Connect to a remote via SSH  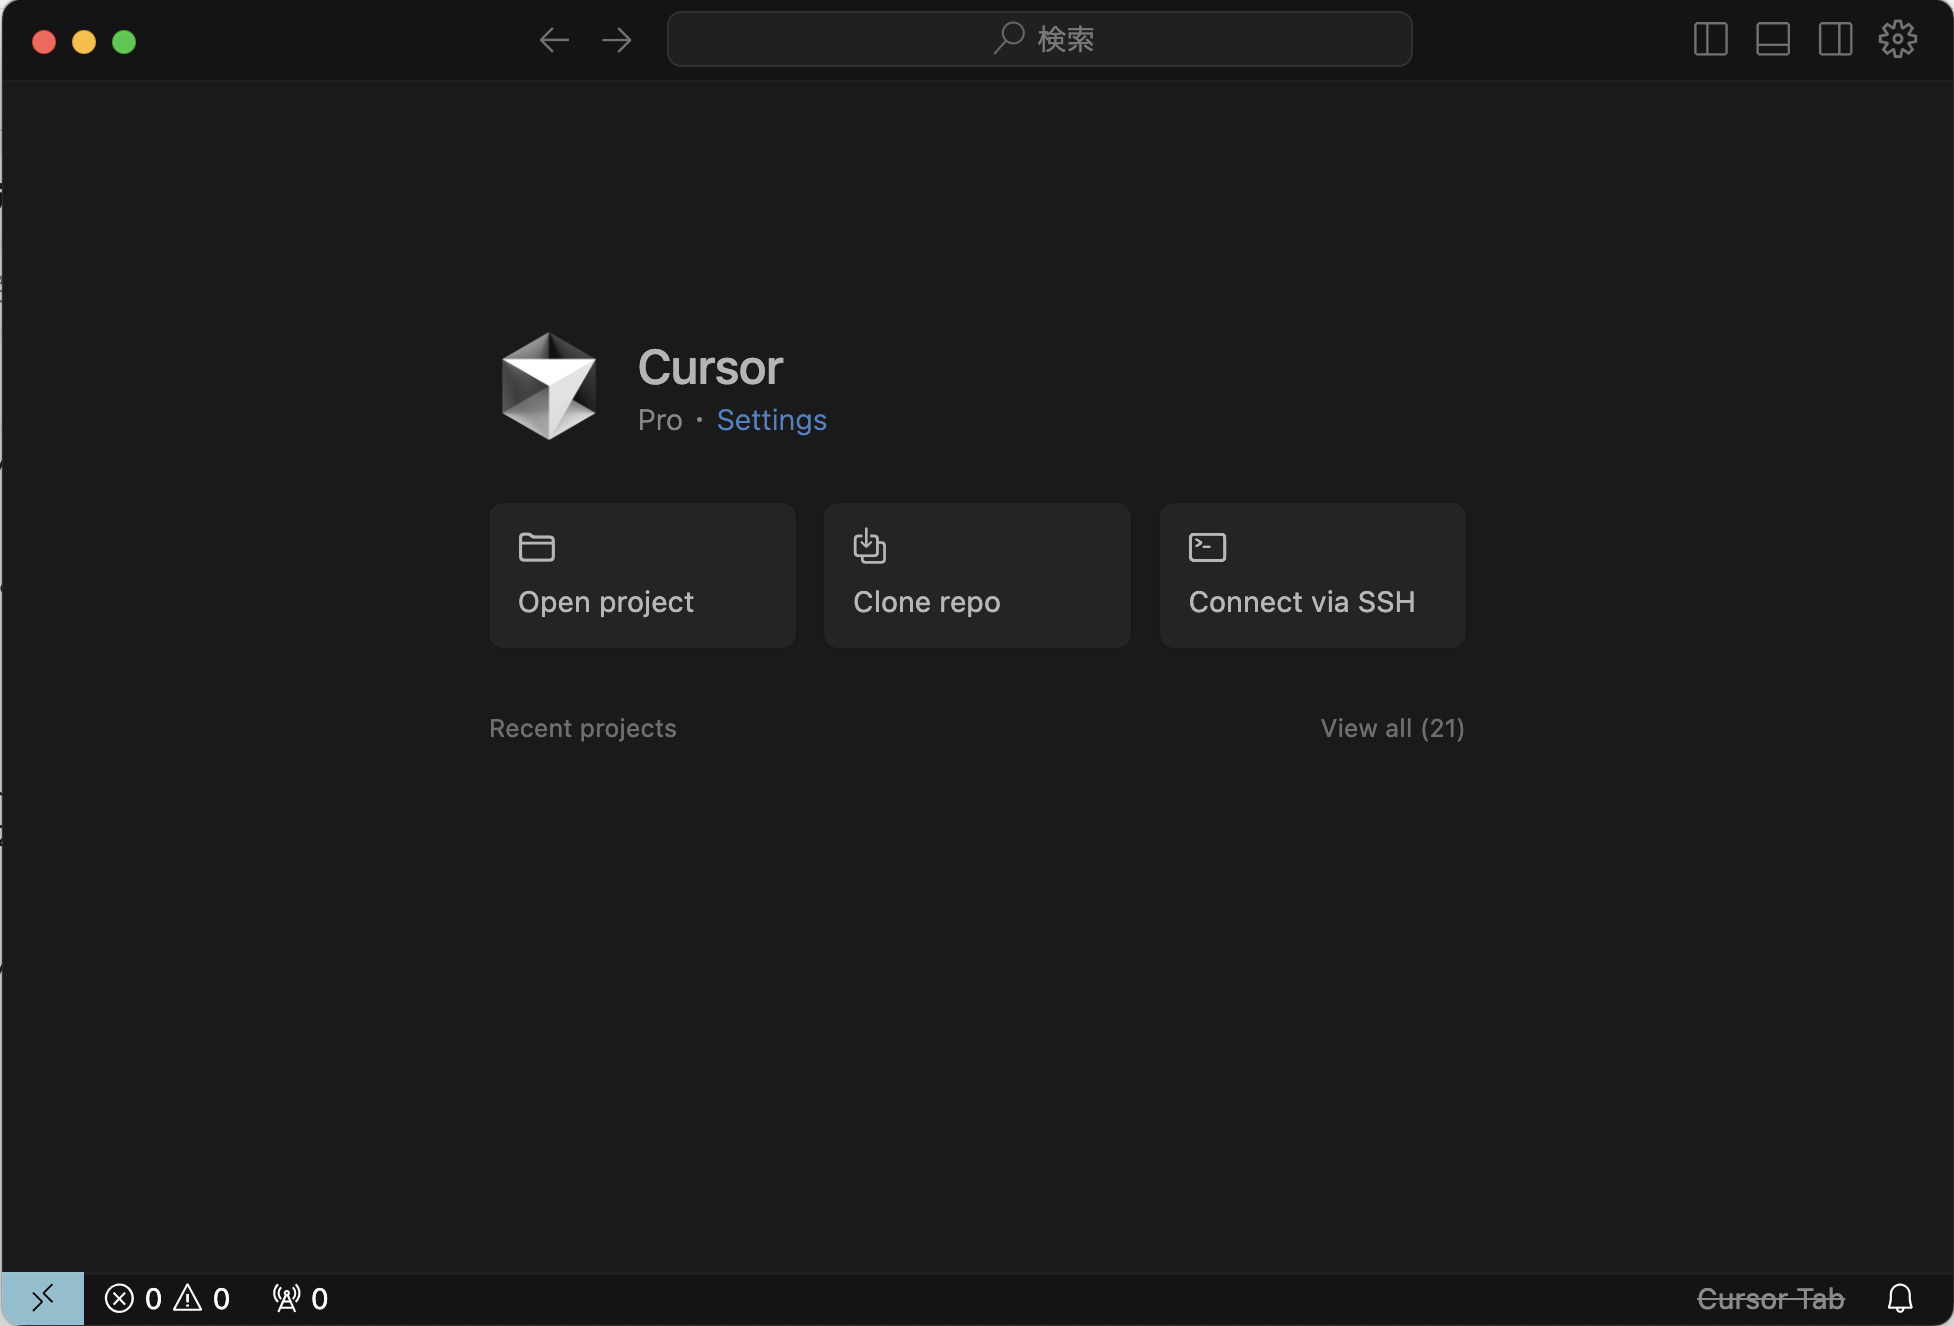pos(1311,575)
